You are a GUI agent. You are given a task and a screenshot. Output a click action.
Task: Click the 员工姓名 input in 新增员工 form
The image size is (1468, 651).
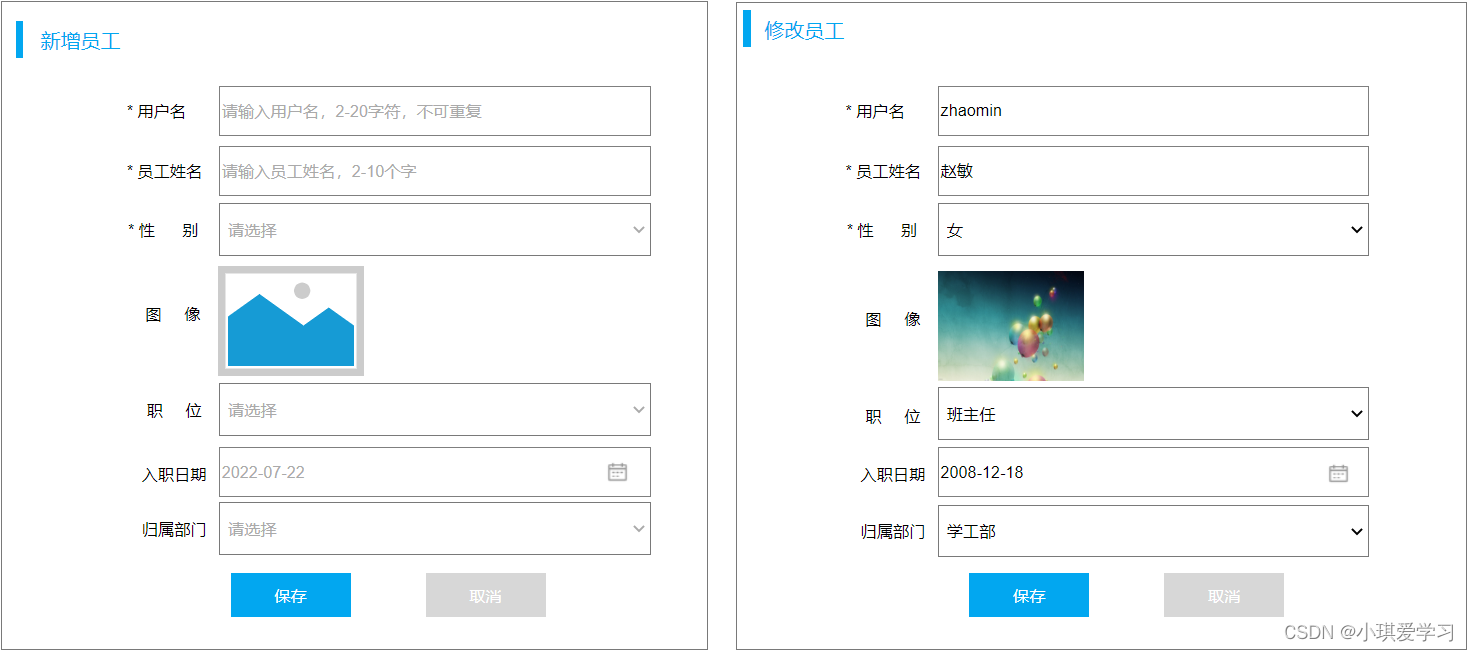tap(434, 170)
